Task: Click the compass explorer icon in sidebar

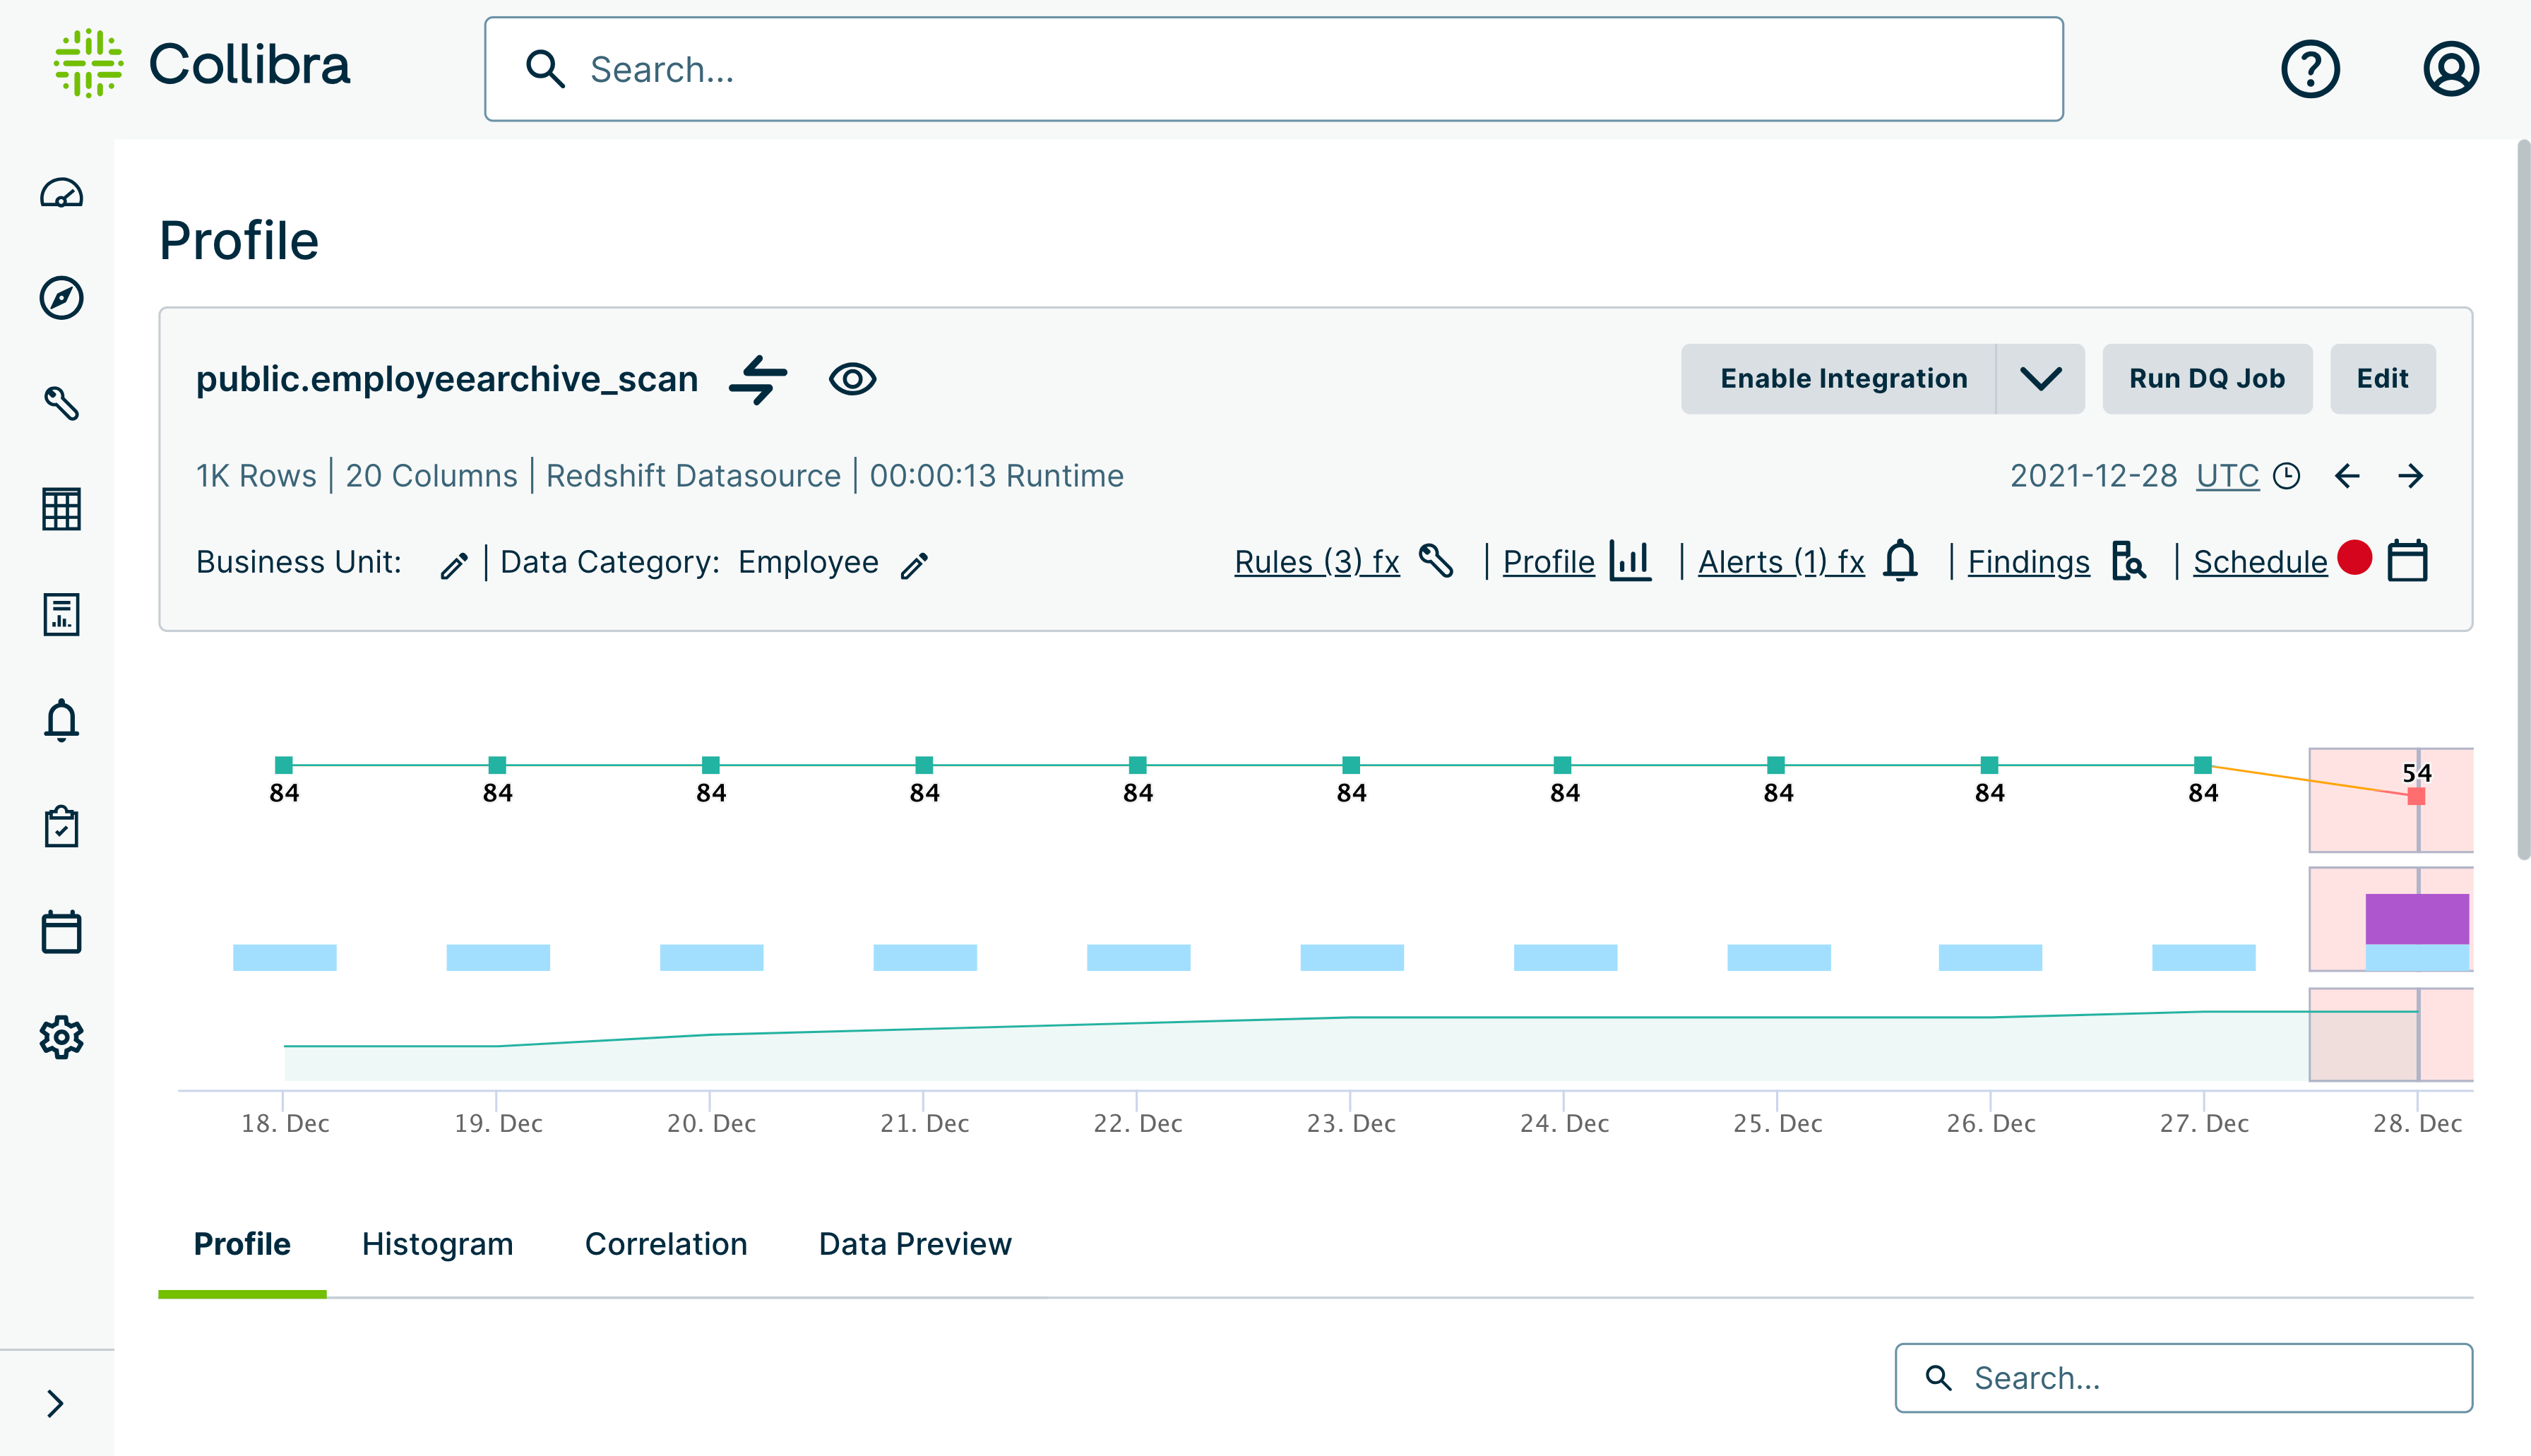Action: tap(61, 298)
